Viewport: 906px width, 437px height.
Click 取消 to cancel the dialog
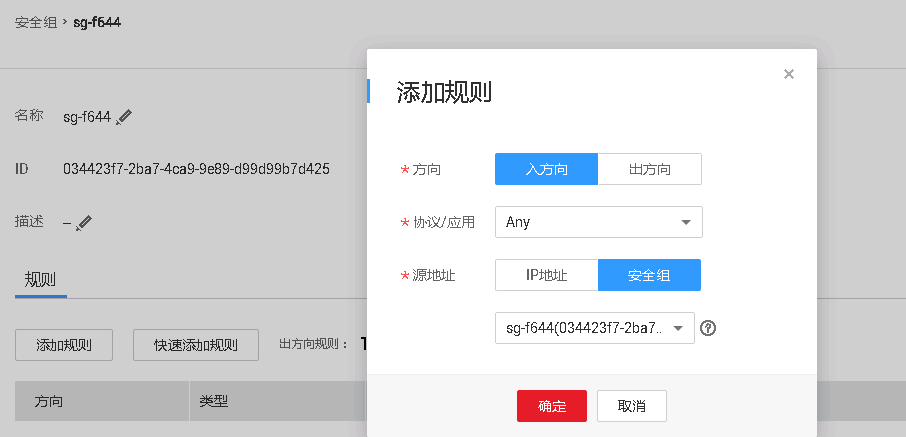tap(632, 406)
